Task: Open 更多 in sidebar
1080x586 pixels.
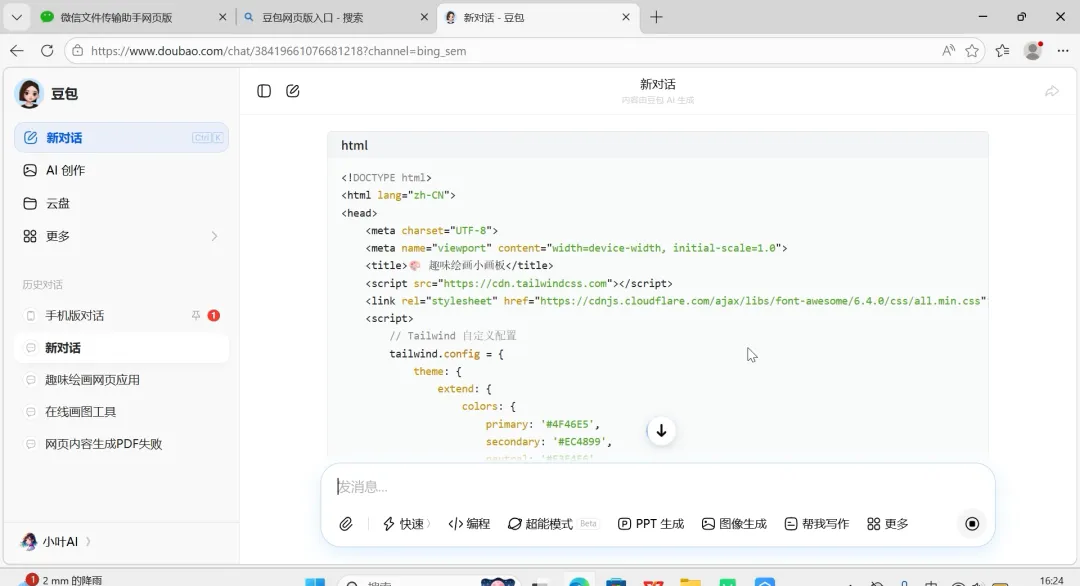Action: (x=121, y=236)
